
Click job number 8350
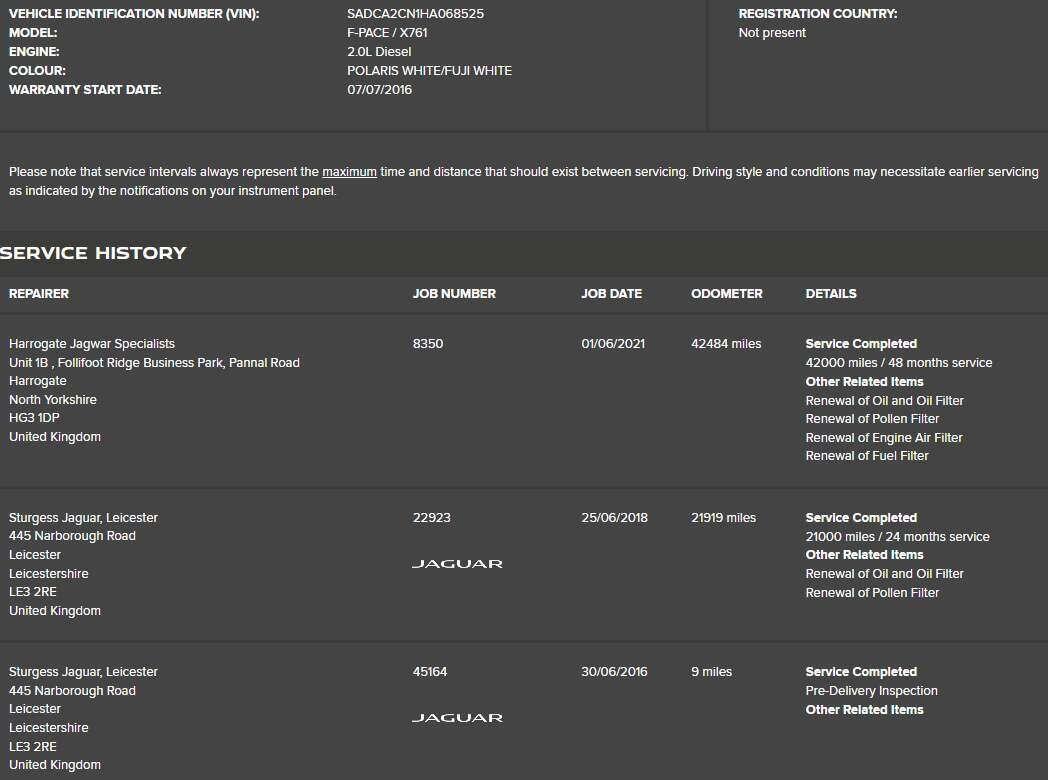pyautogui.click(x=428, y=344)
